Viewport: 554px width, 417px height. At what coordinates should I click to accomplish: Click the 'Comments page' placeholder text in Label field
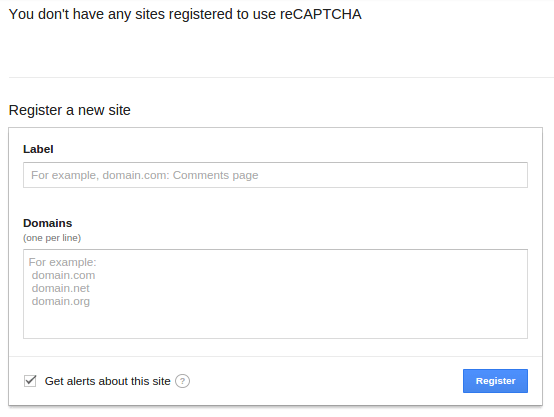pos(216,175)
